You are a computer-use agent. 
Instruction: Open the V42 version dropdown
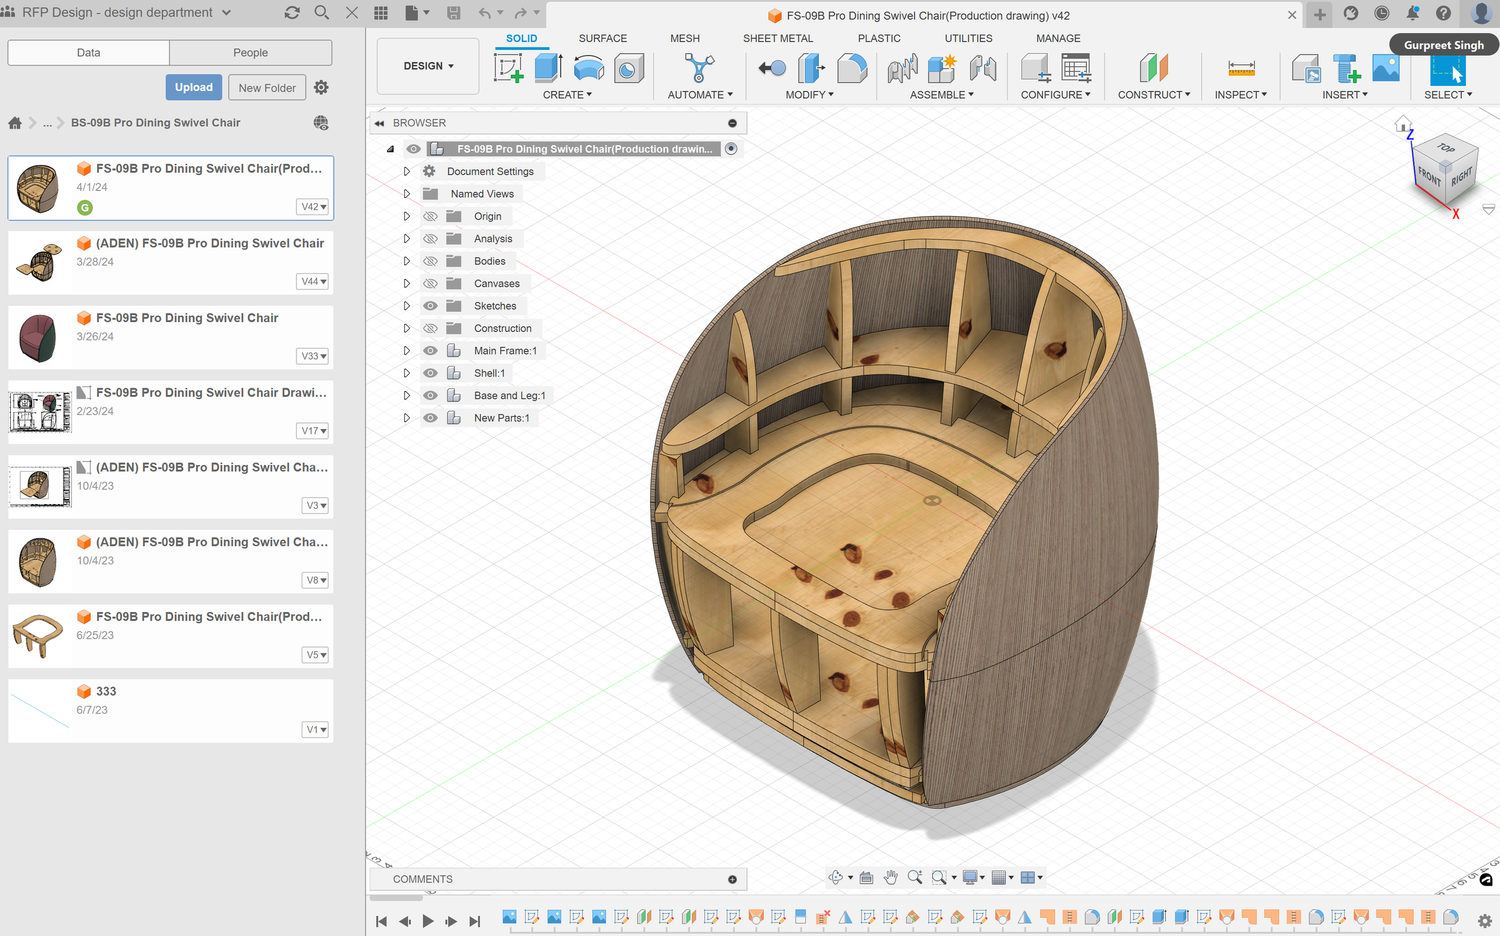tap(314, 207)
